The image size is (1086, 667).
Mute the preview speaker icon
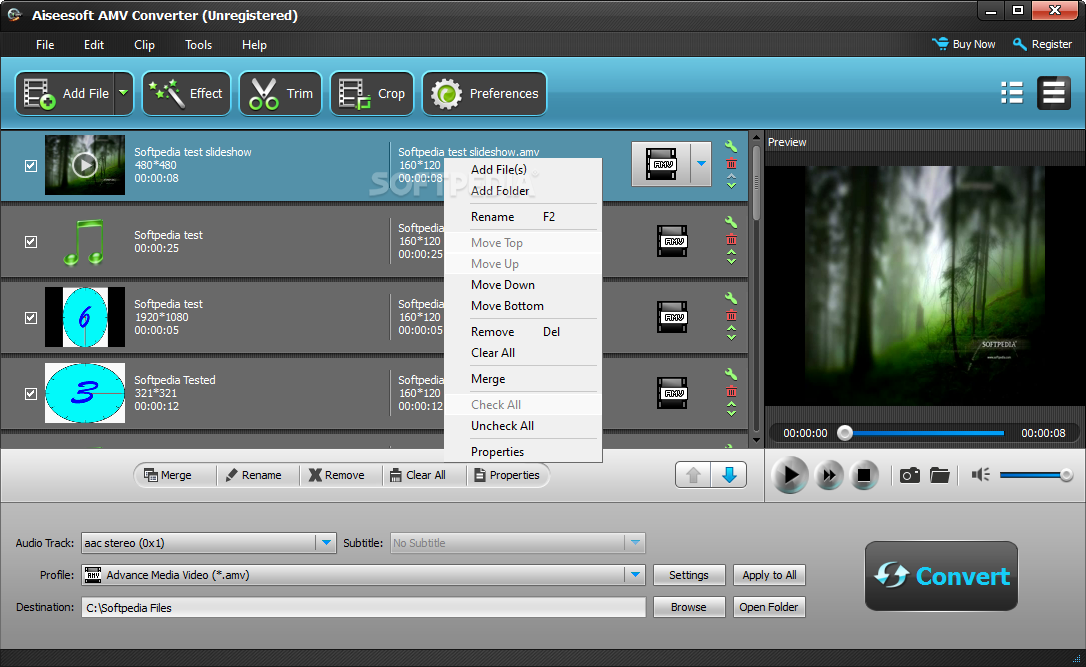click(x=980, y=475)
